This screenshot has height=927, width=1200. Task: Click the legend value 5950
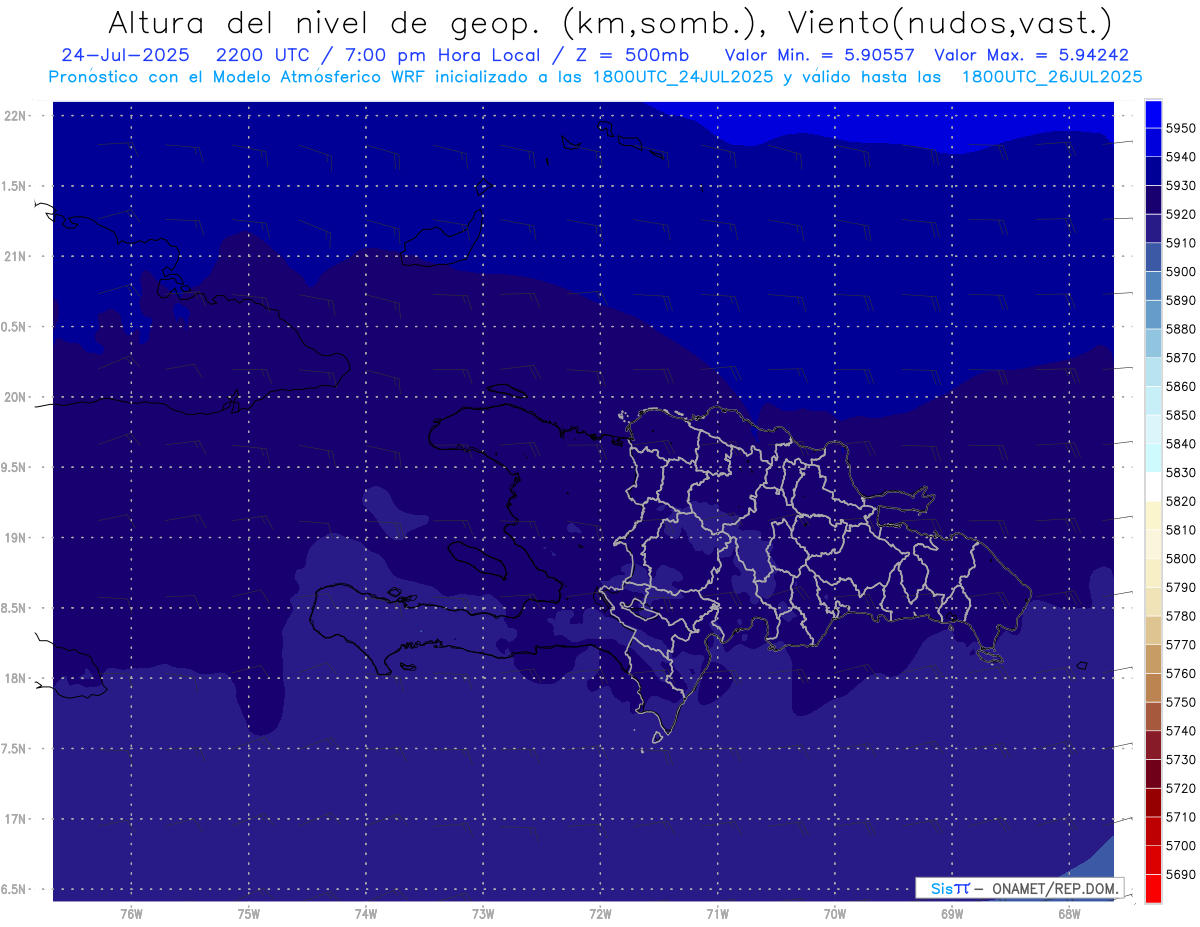coord(1181,128)
